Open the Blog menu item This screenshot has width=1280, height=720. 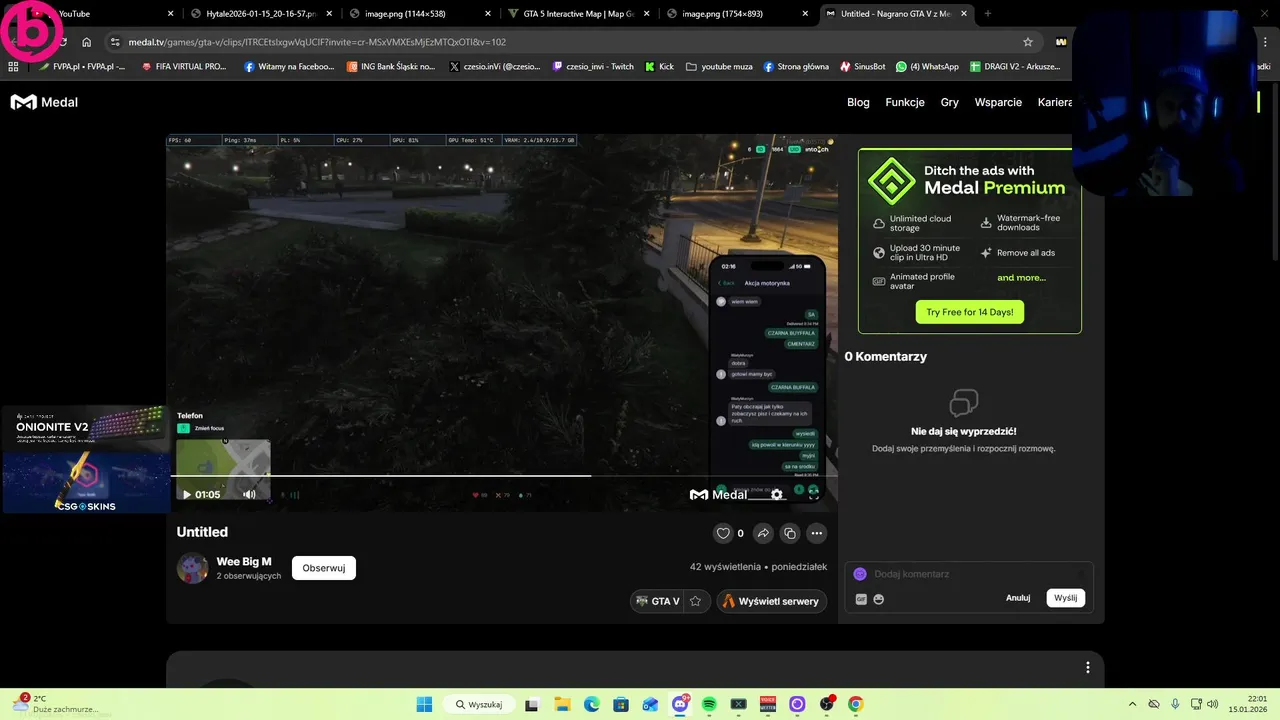click(858, 102)
